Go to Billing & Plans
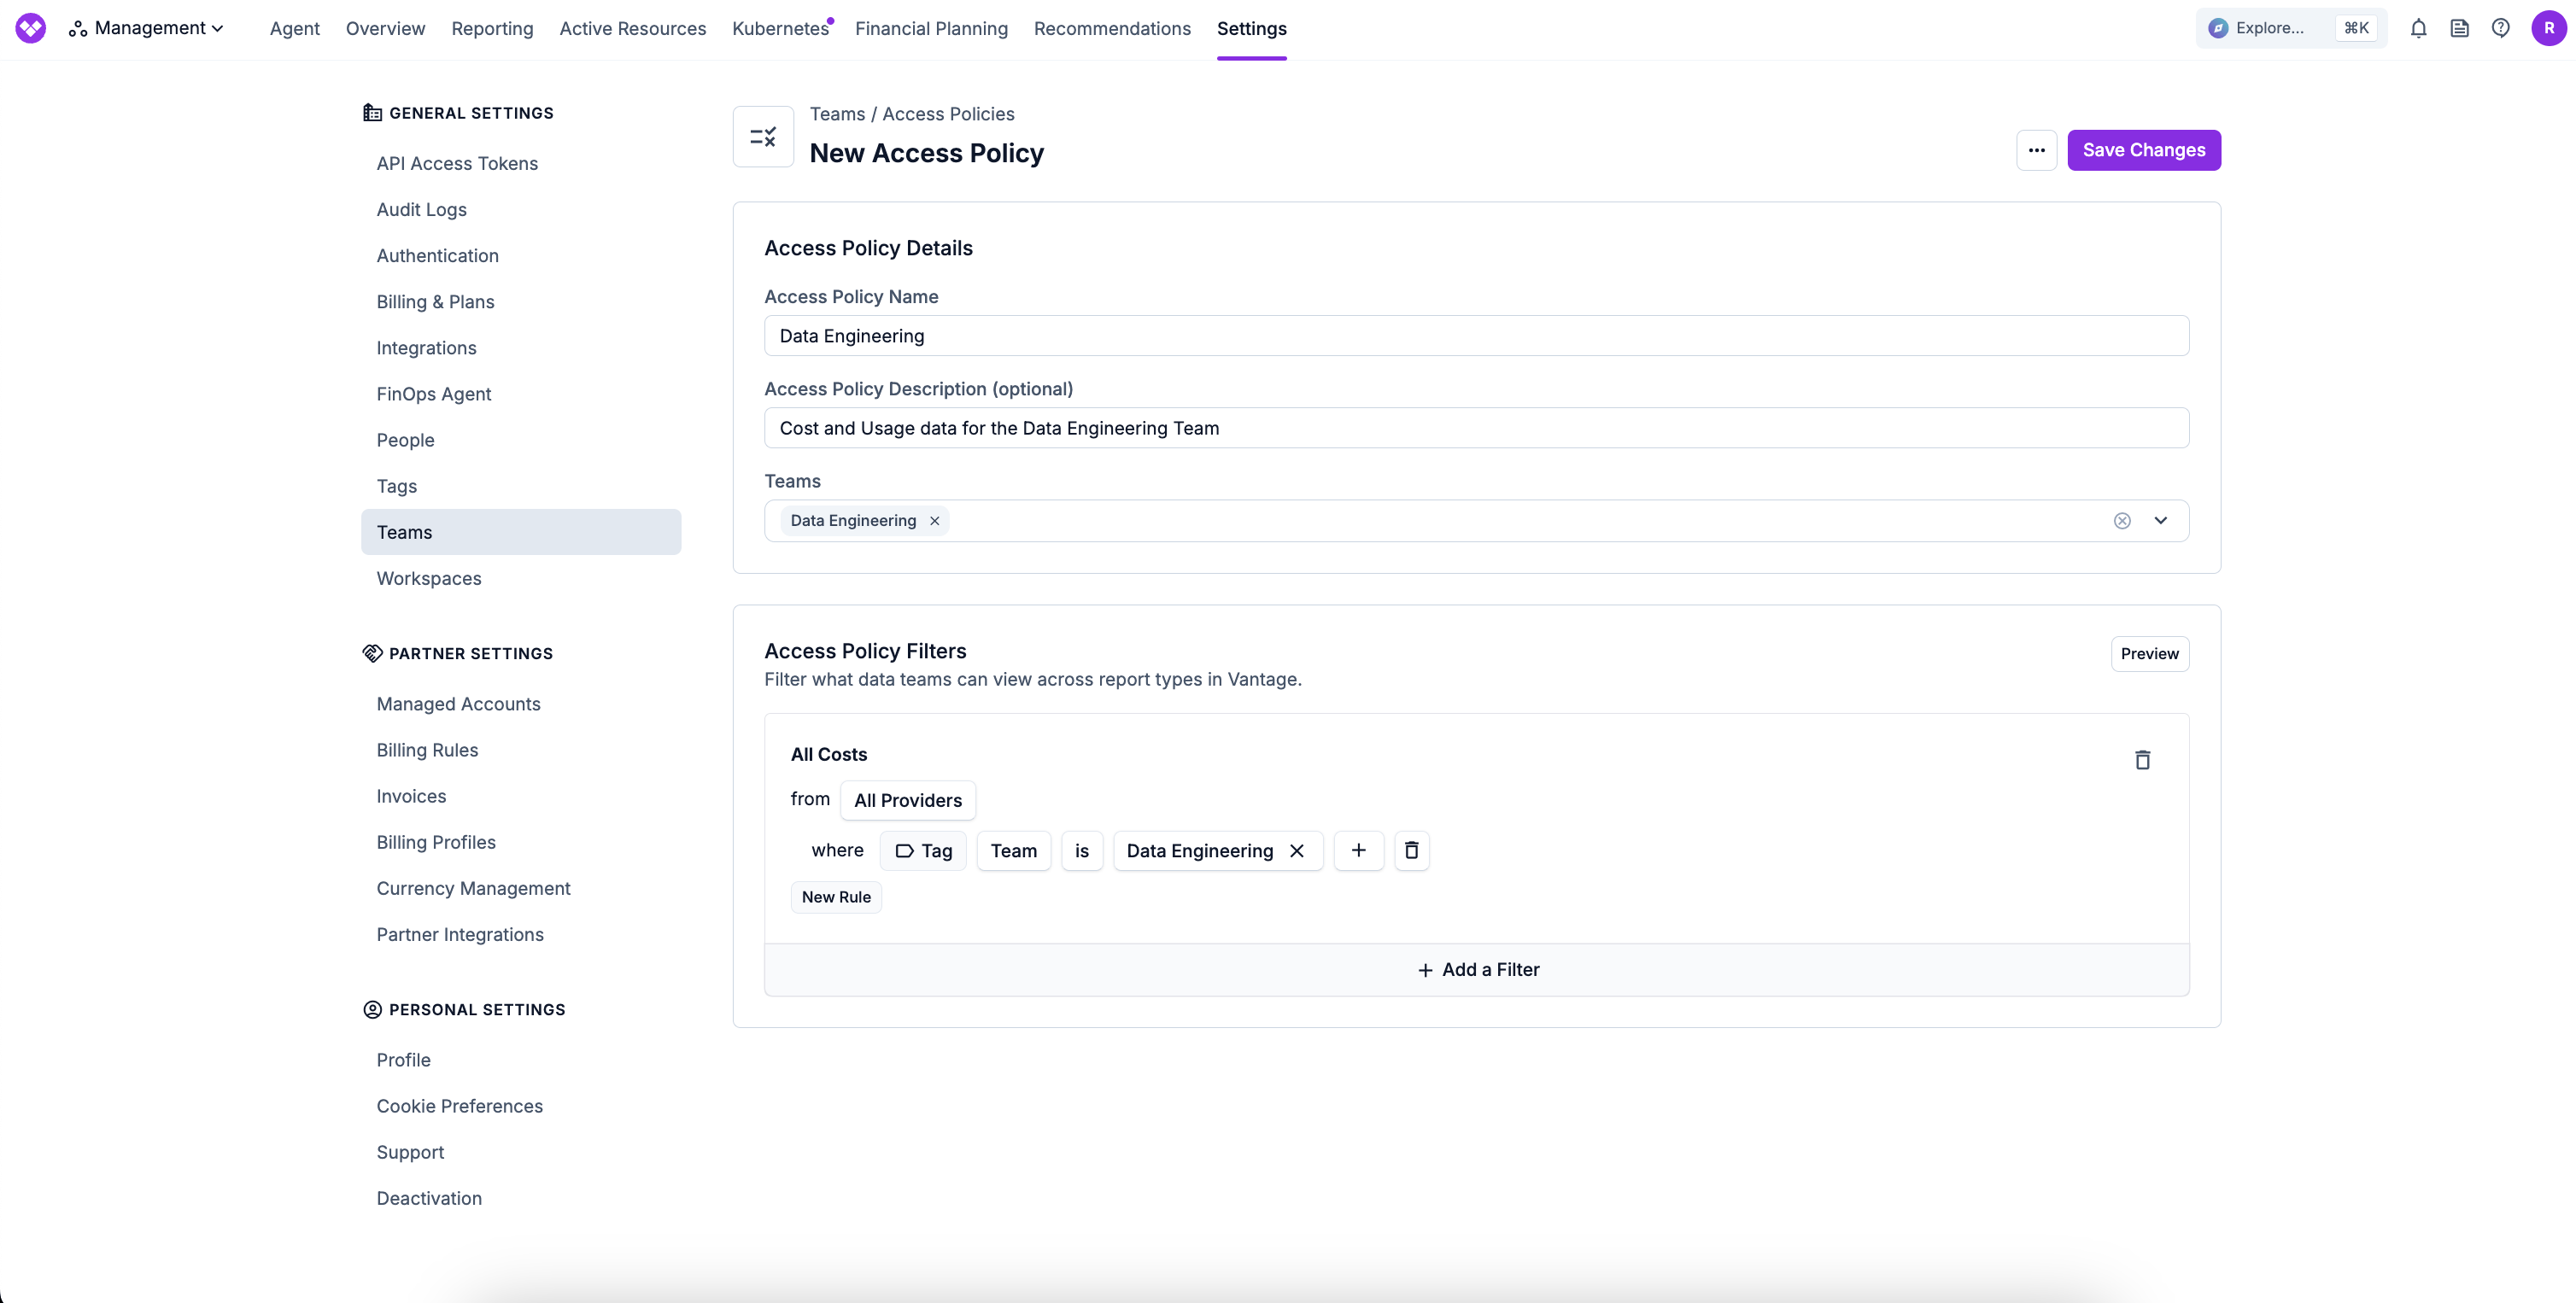This screenshot has width=2576, height=1303. pyautogui.click(x=436, y=301)
